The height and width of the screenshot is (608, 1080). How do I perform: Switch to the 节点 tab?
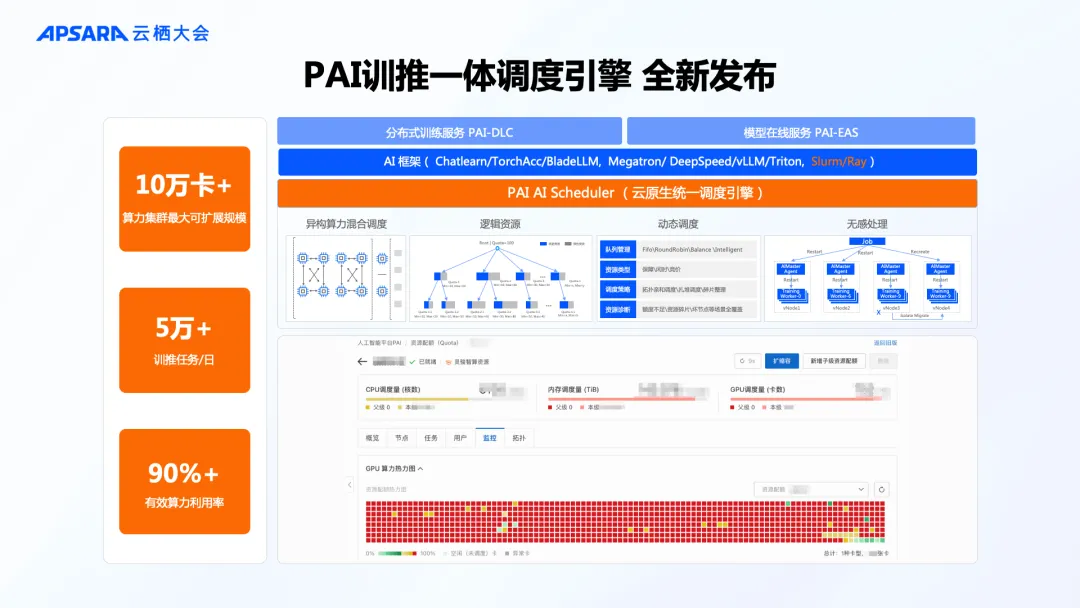(x=402, y=438)
